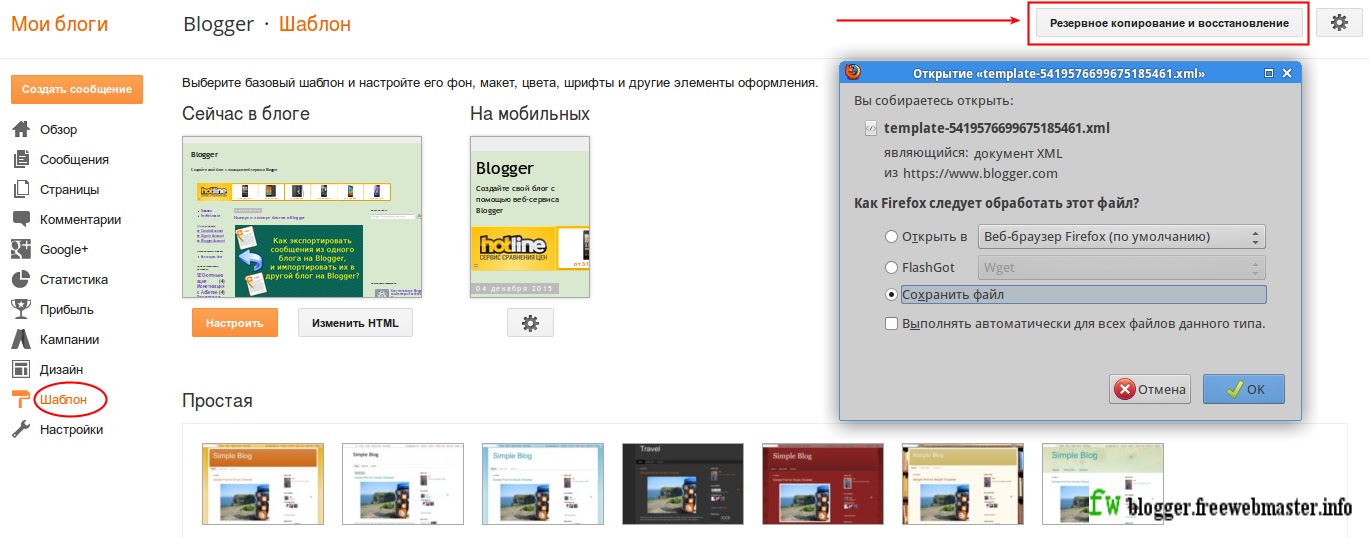Click the orange Настроить button
Screen dimensions: 1369x538
tap(234, 323)
